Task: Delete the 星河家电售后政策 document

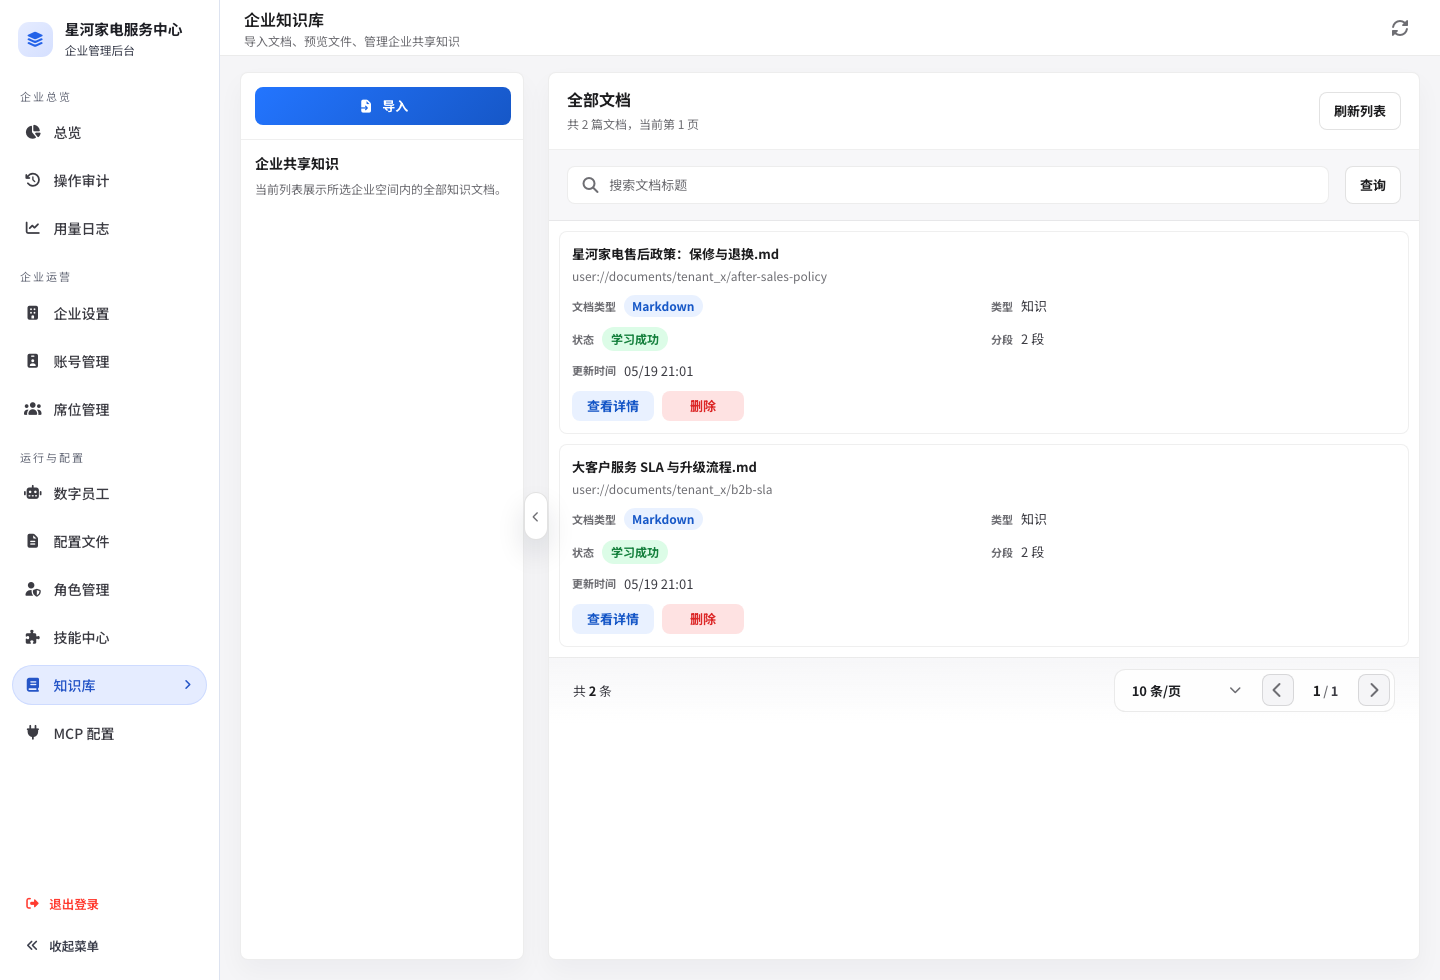Action: [x=703, y=406]
